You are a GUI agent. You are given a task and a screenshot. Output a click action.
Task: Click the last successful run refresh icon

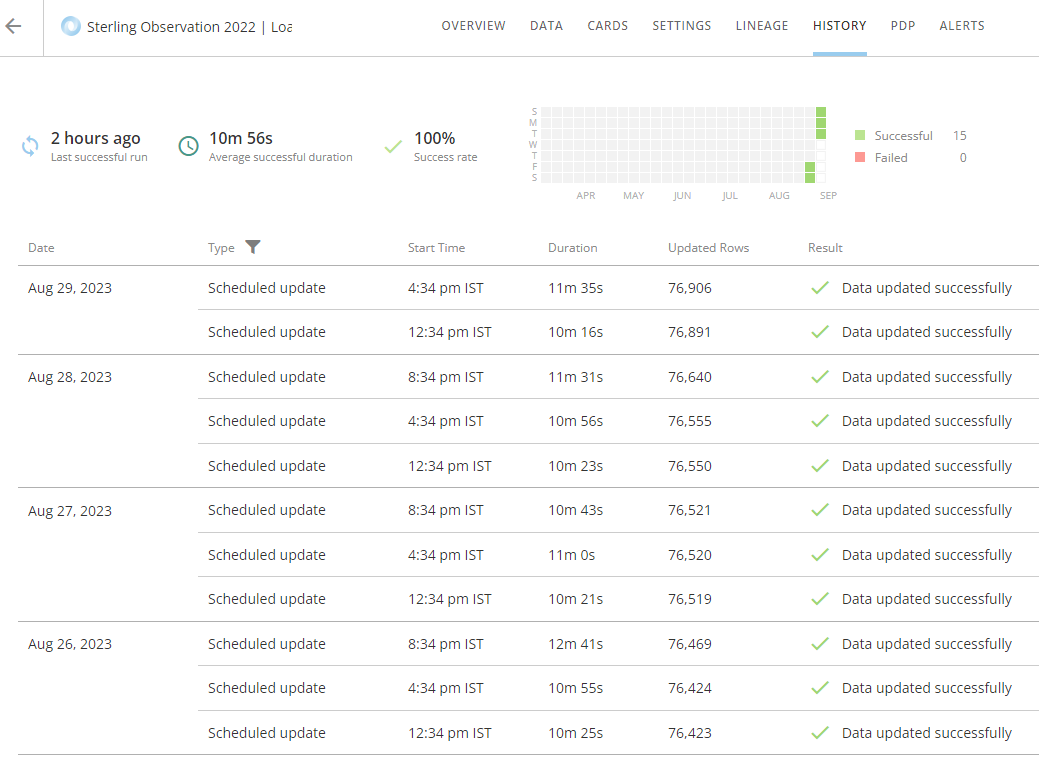pos(30,146)
